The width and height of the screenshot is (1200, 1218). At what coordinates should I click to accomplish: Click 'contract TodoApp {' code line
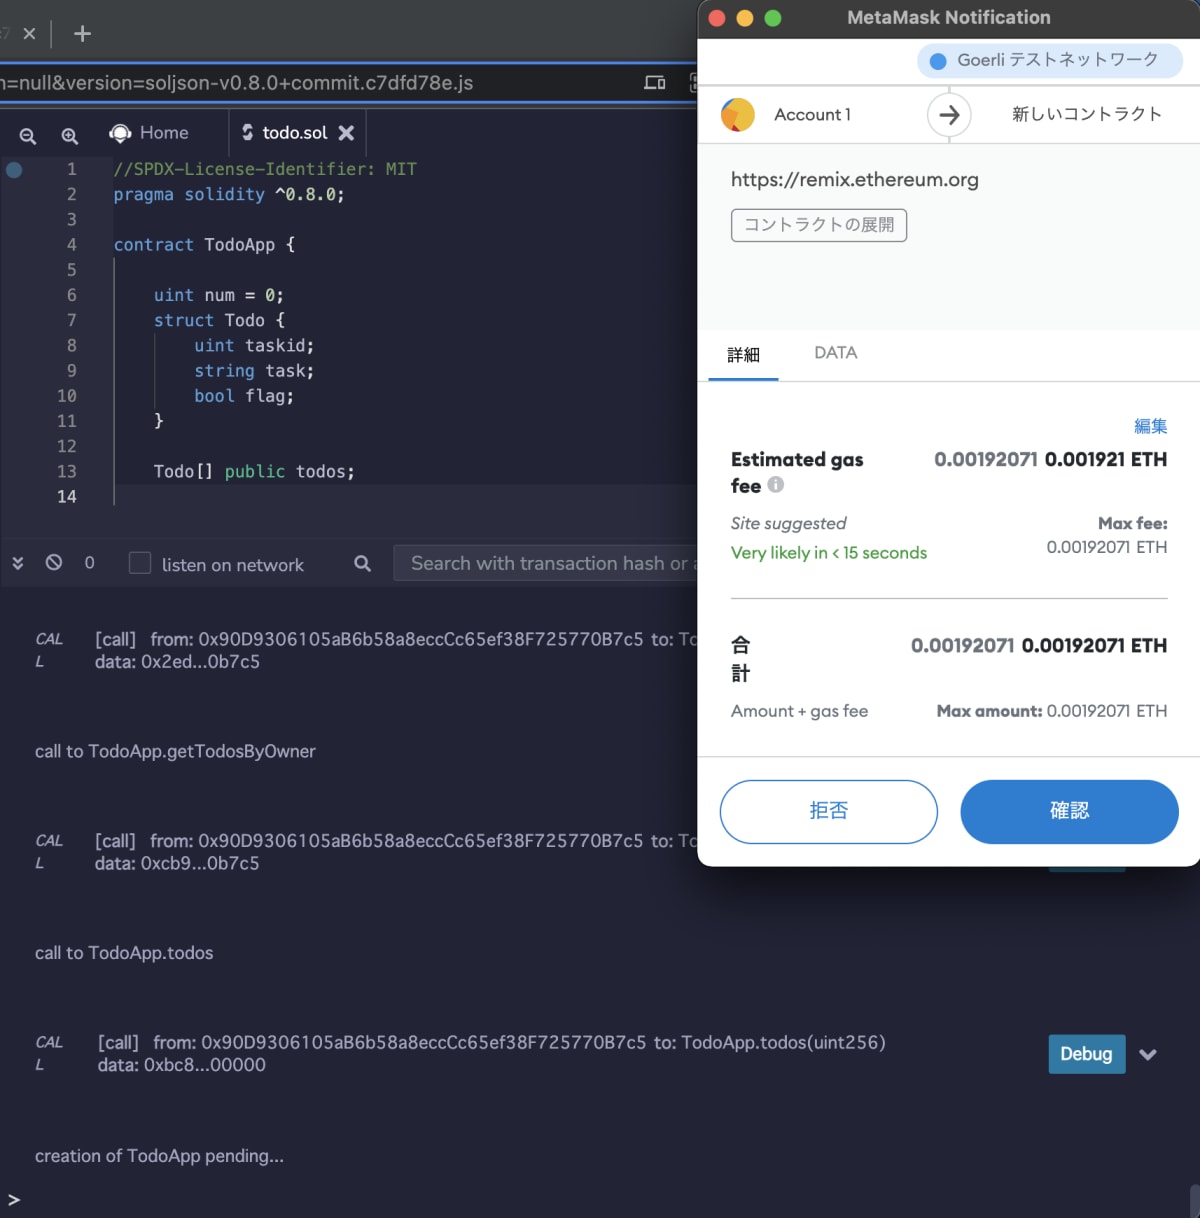coord(204,245)
